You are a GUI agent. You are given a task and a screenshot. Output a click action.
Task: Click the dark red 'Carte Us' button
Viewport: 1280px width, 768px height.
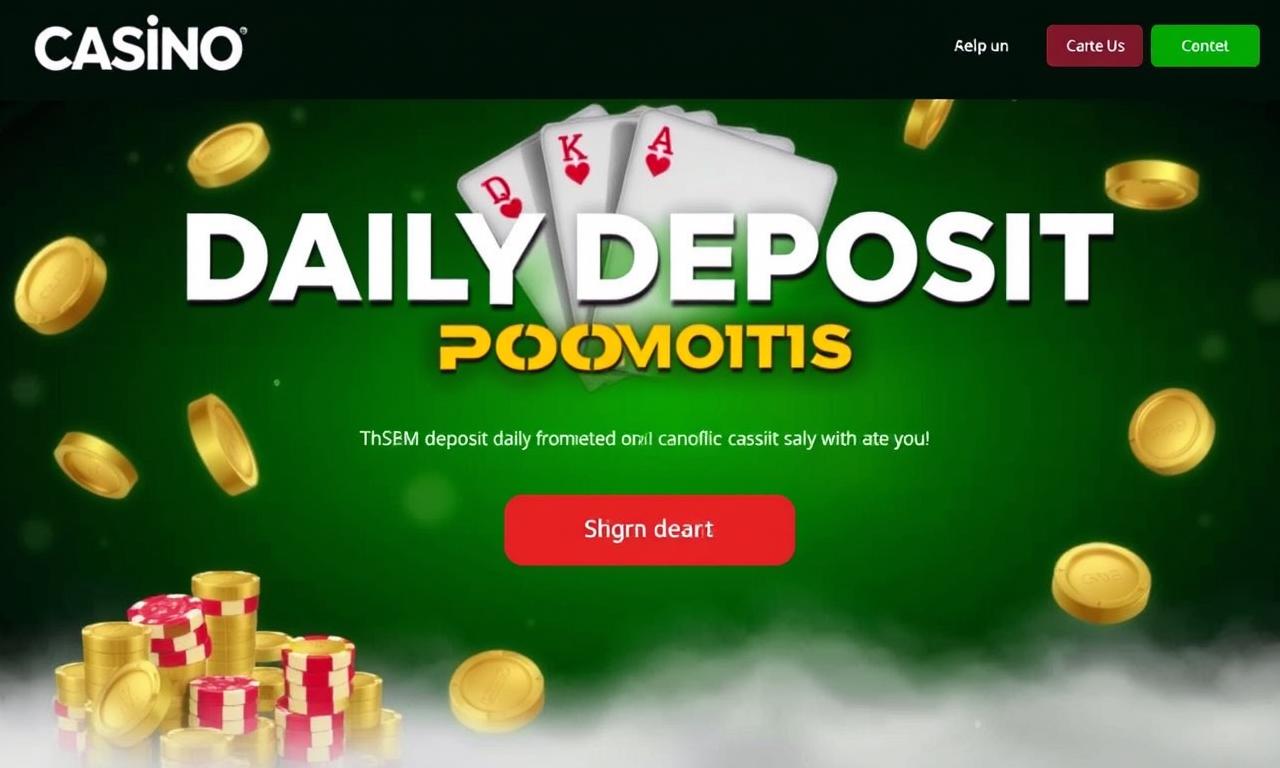(x=1094, y=46)
